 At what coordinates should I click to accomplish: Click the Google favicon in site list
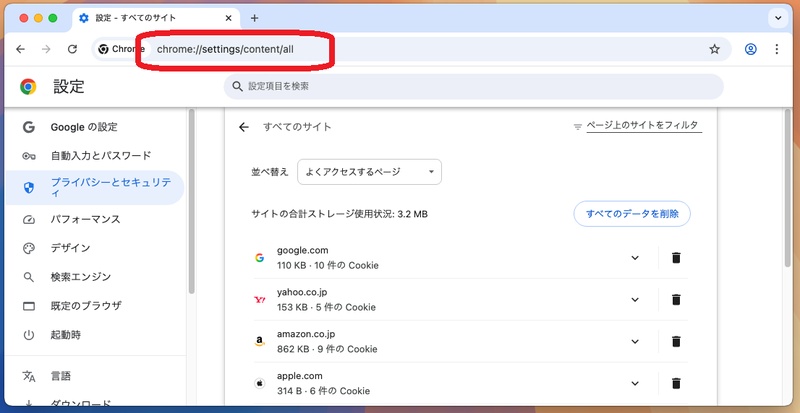pyautogui.click(x=260, y=258)
